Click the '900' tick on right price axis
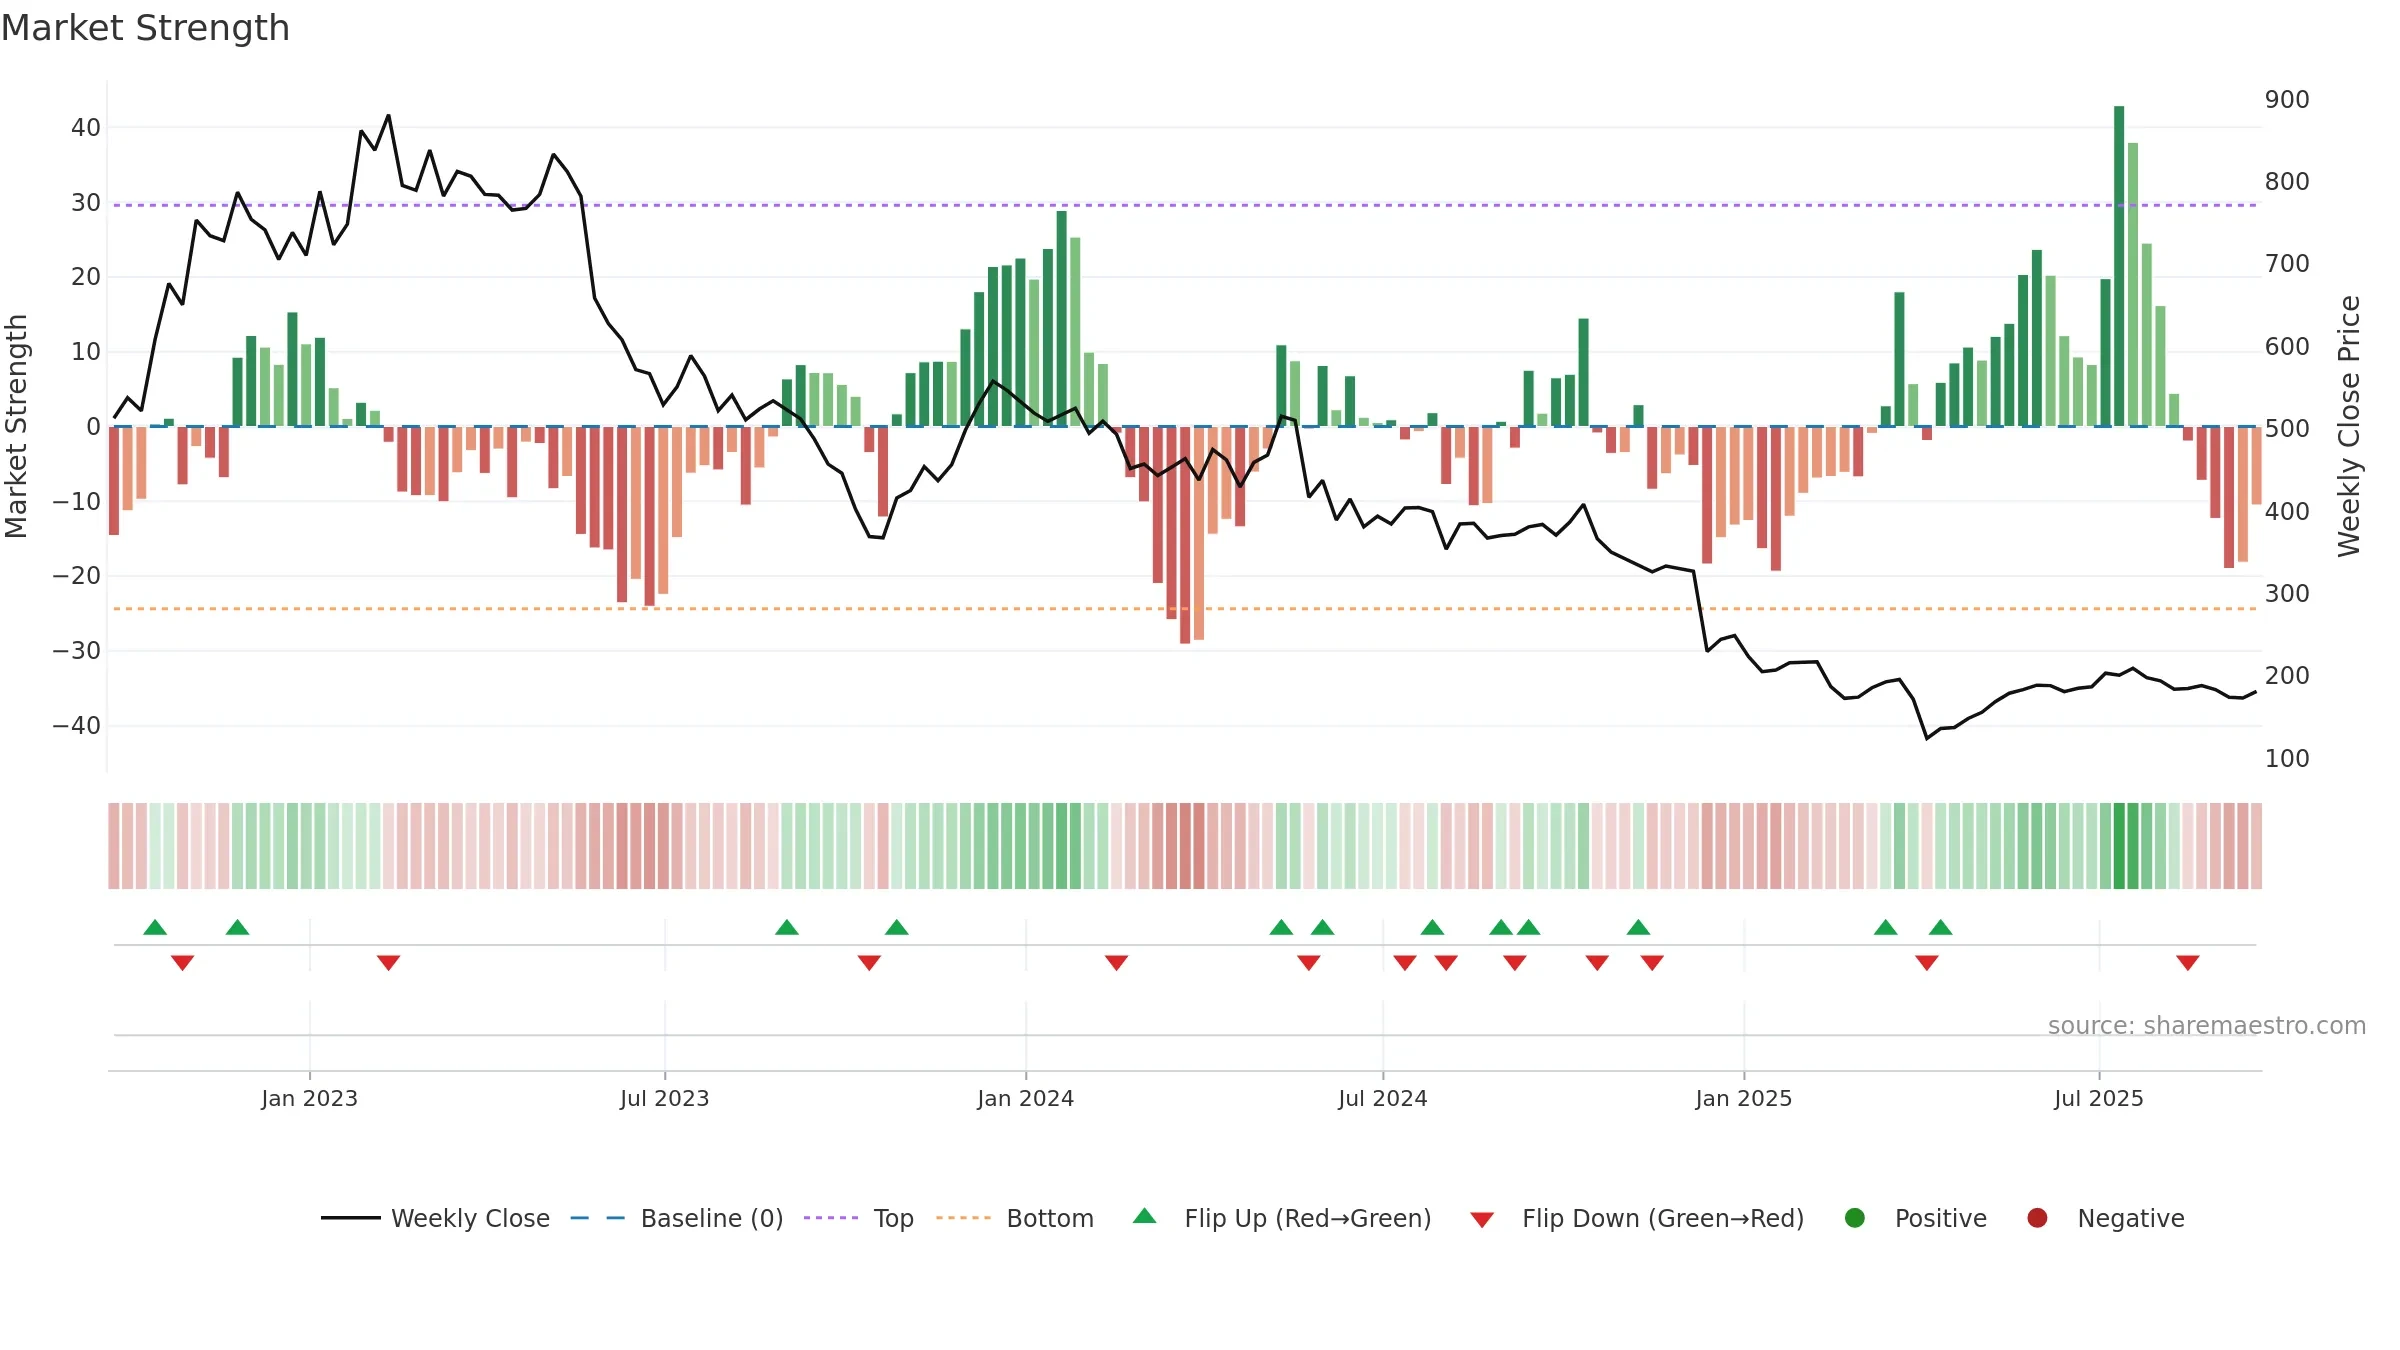This screenshot has height=1350, width=2400. click(2287, 100)
